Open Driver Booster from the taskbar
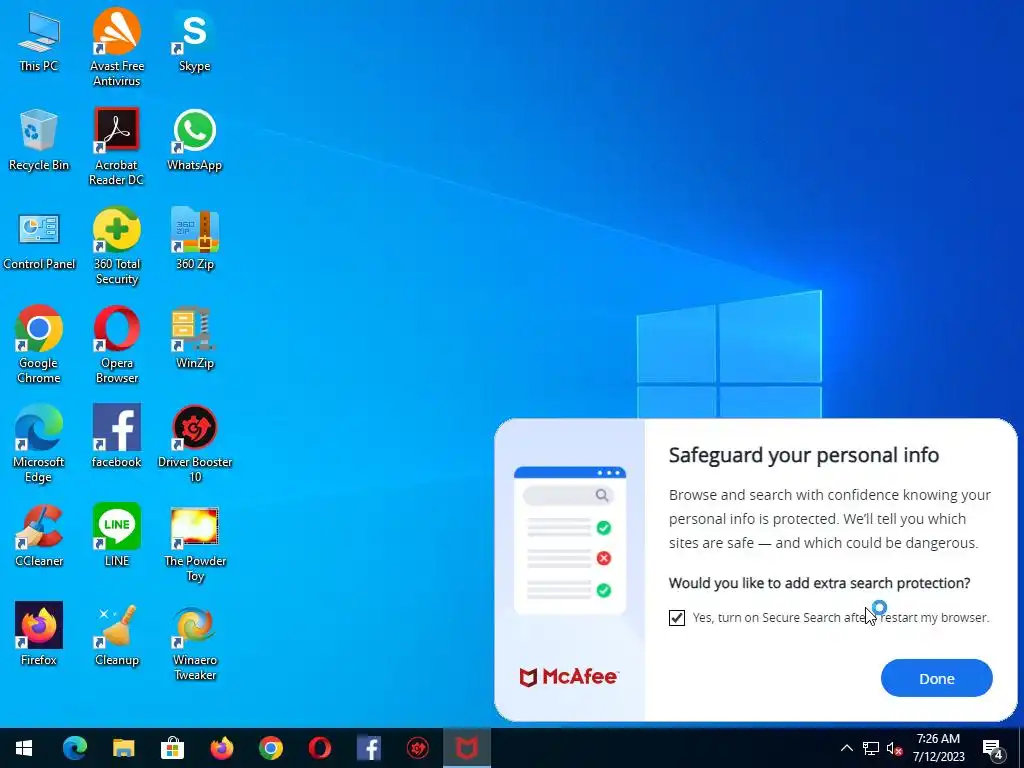The height and width of the screenshot is (768, 1024). (x=417, y=748)
